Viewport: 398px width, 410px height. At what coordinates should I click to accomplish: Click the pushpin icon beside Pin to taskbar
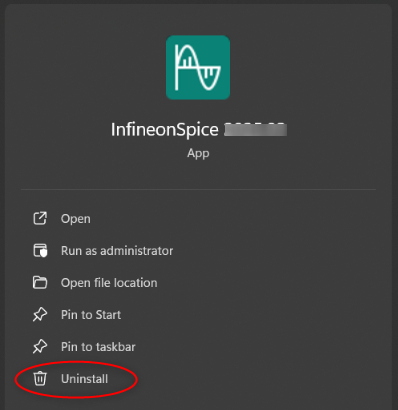click(x=40, y=347)
